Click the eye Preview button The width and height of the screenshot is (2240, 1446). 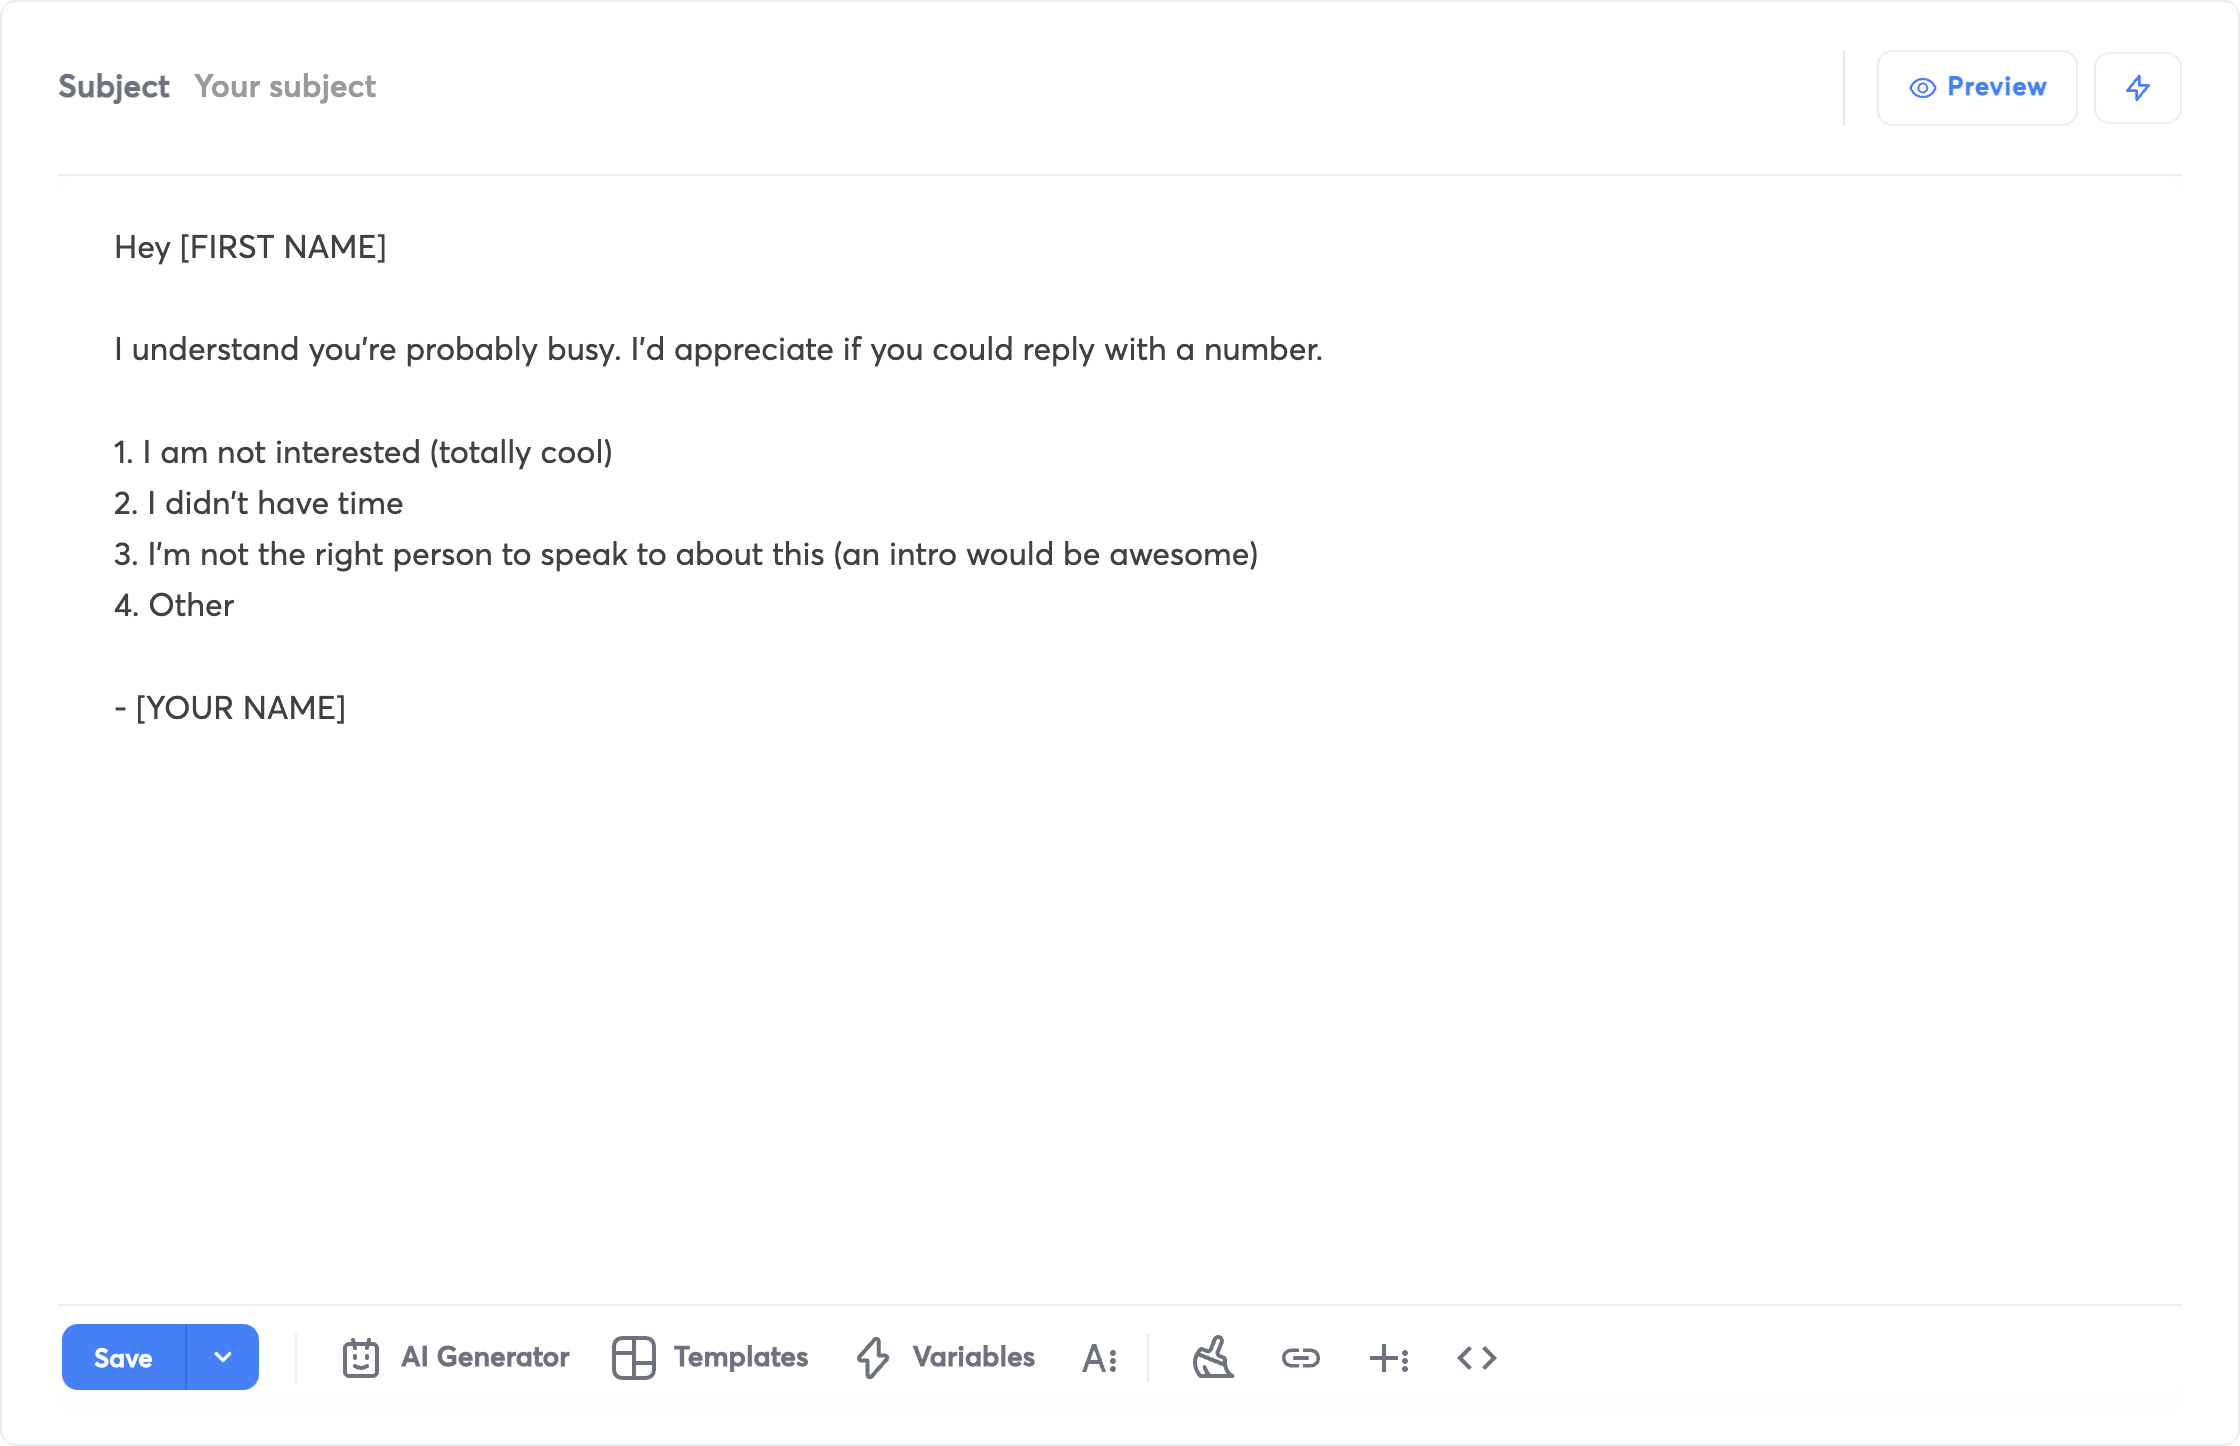[x=1977, y=88]
